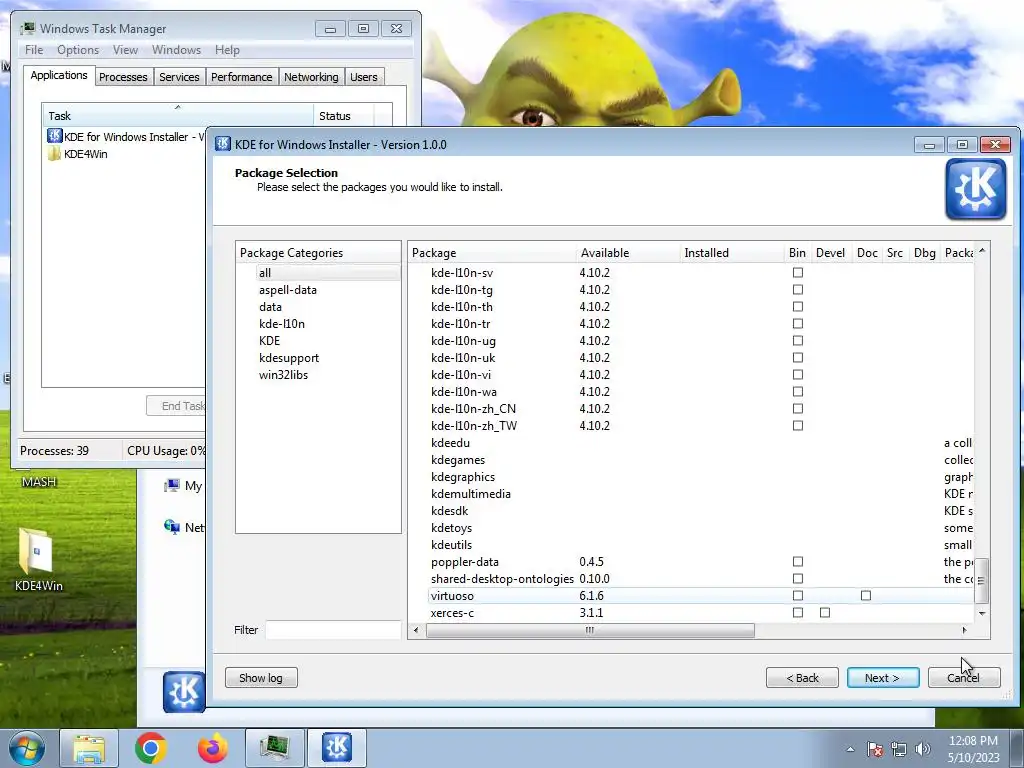Switch to Processes tab
This screenshot has height=768, width=1024.
[123, 77]
